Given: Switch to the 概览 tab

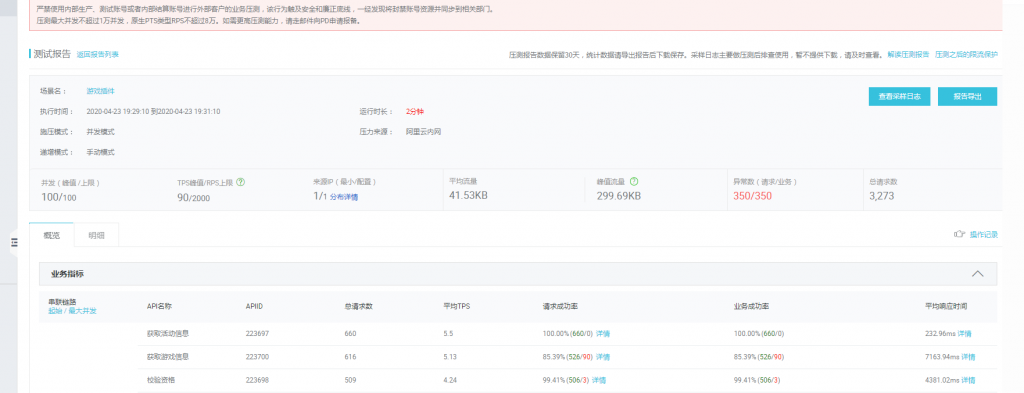Looking at the screenshot, I should tap(52, 235).
